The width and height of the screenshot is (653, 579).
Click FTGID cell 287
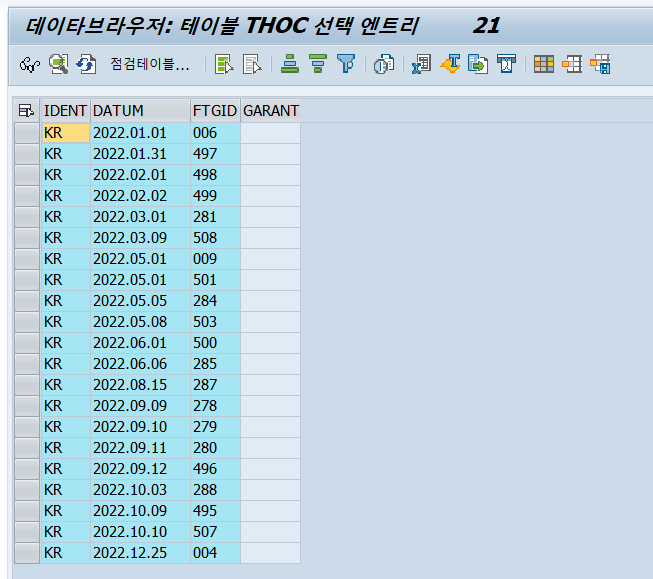pos(215,385)
